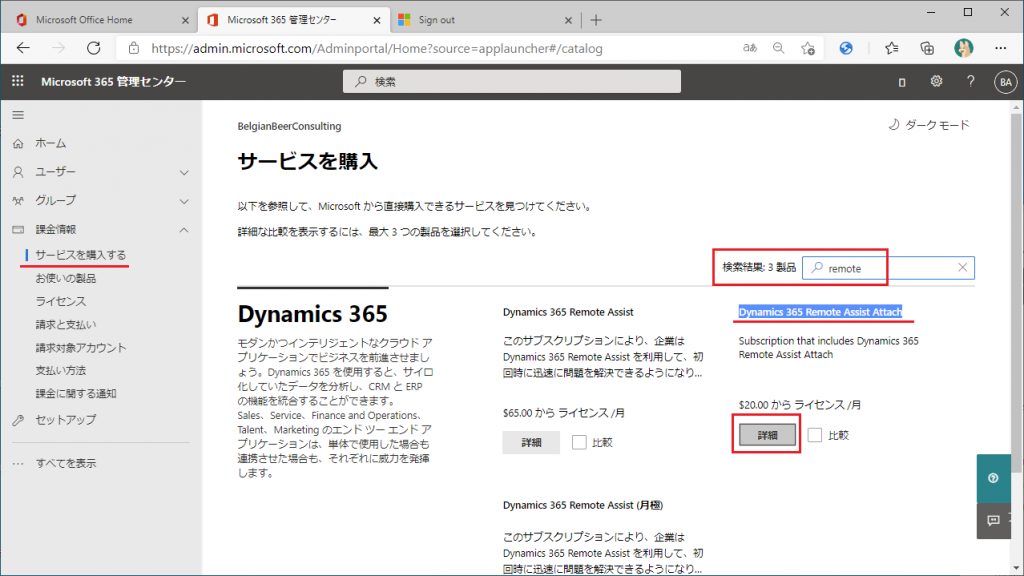Screen dimensions: 1024x576
Task: Check 比較 for Dynamics 365 Remote Assist Attach
Action: [814, 435]
